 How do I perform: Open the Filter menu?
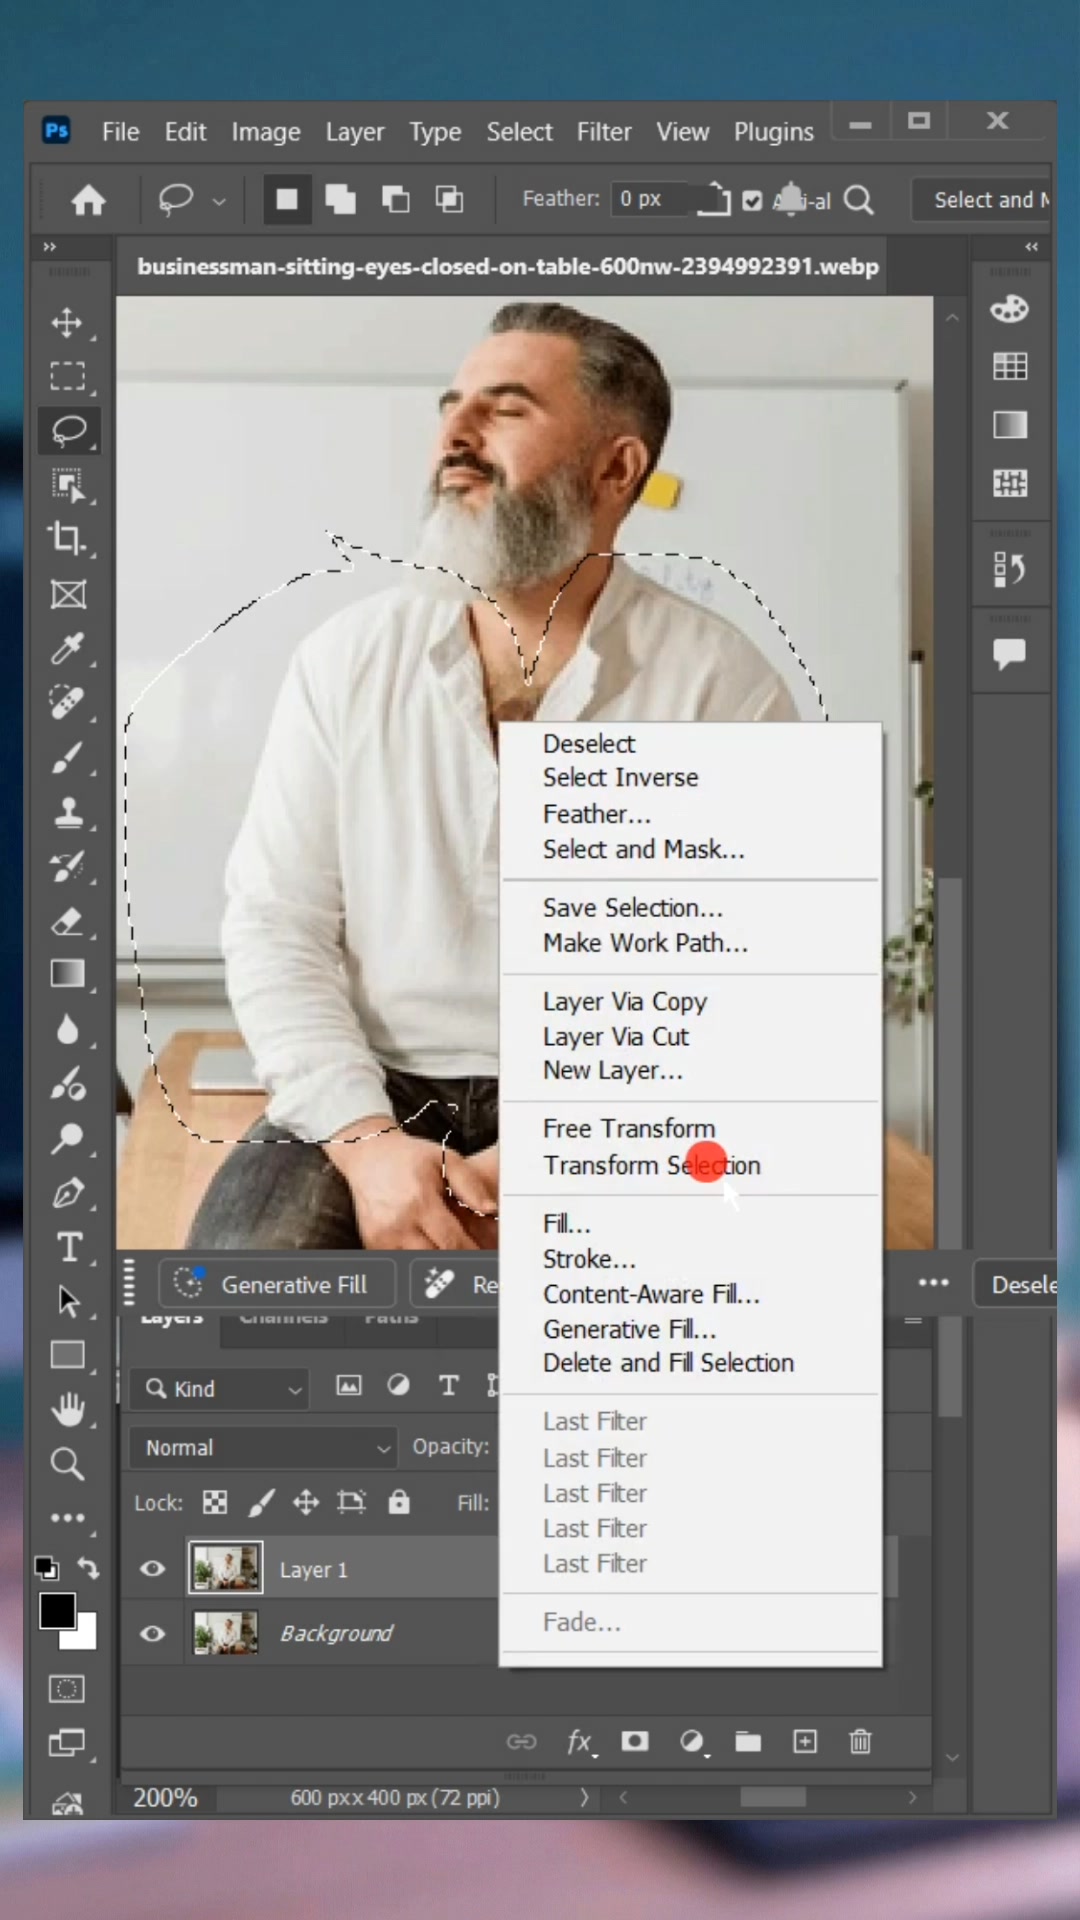tap(604, 132)
